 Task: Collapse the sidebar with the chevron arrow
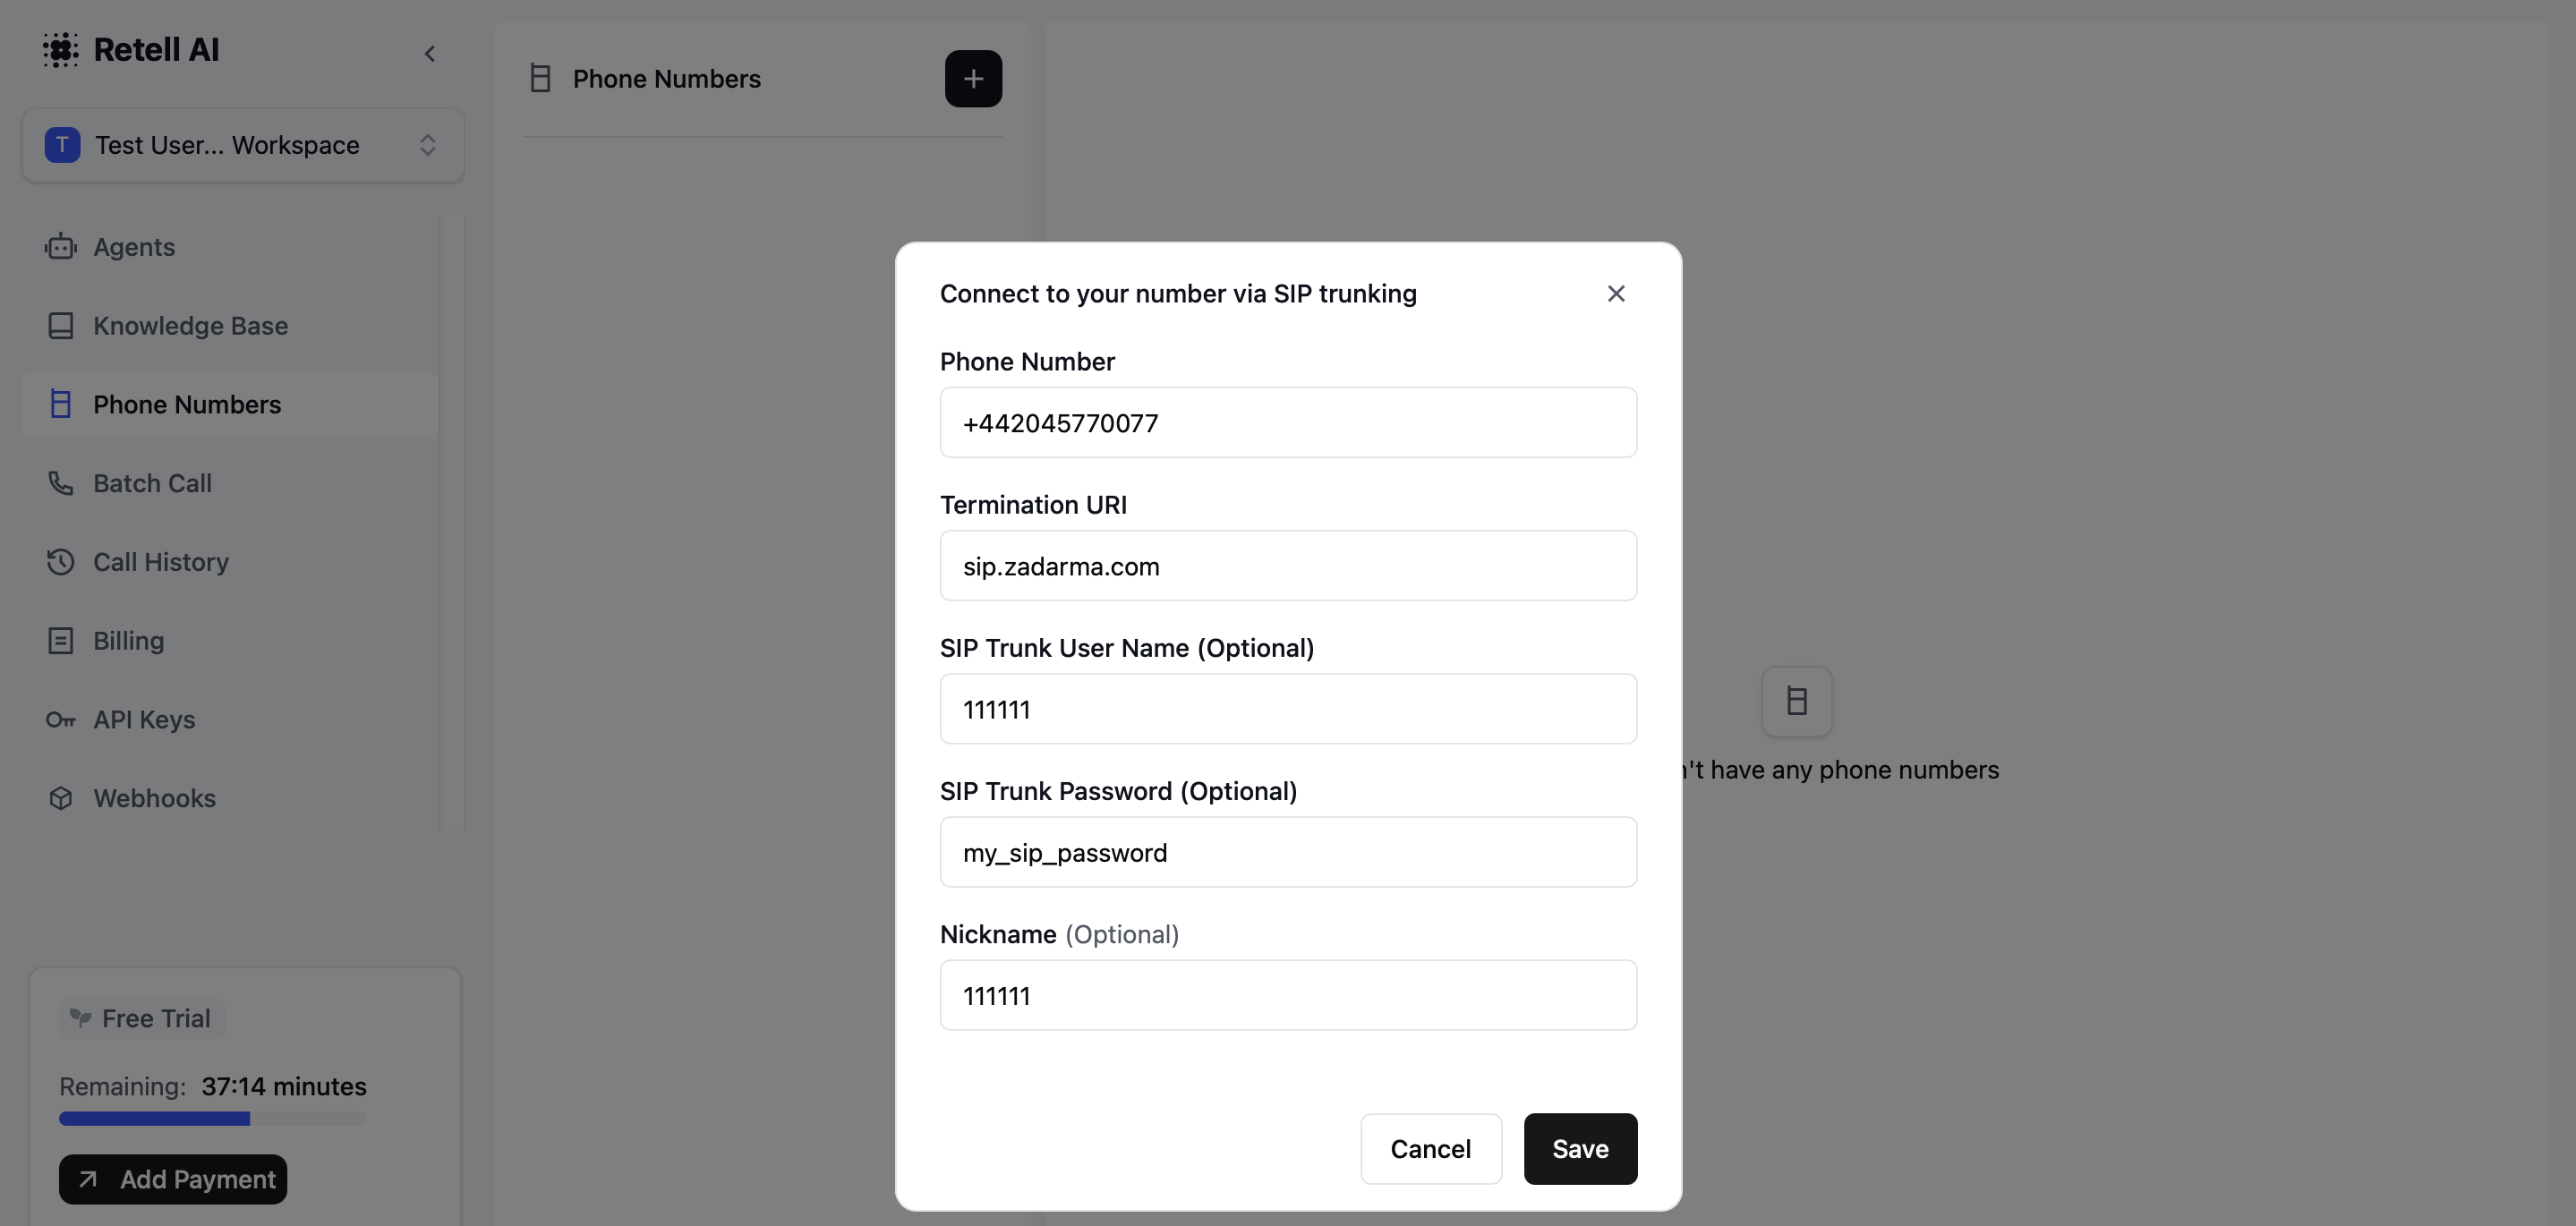pyautogui.click(x=430, y=53)
